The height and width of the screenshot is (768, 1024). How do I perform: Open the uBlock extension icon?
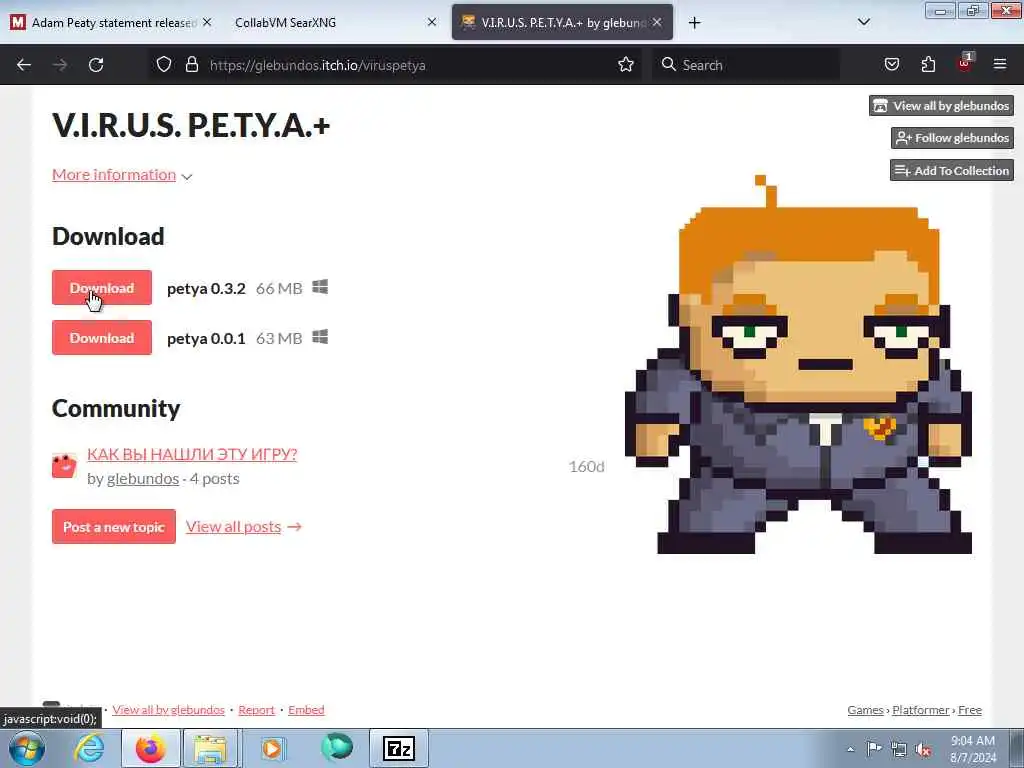click(x=965, y=63)
